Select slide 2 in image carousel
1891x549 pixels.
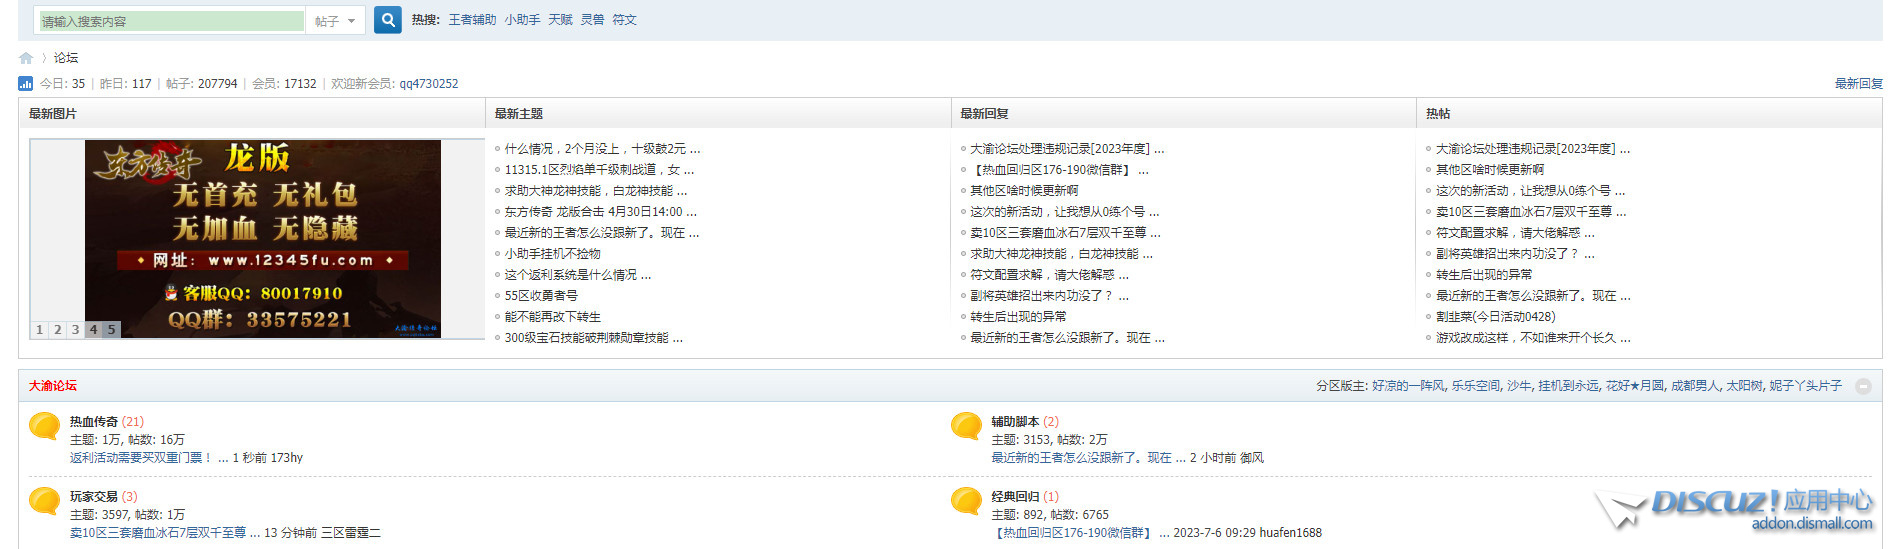tap(58, 330)
